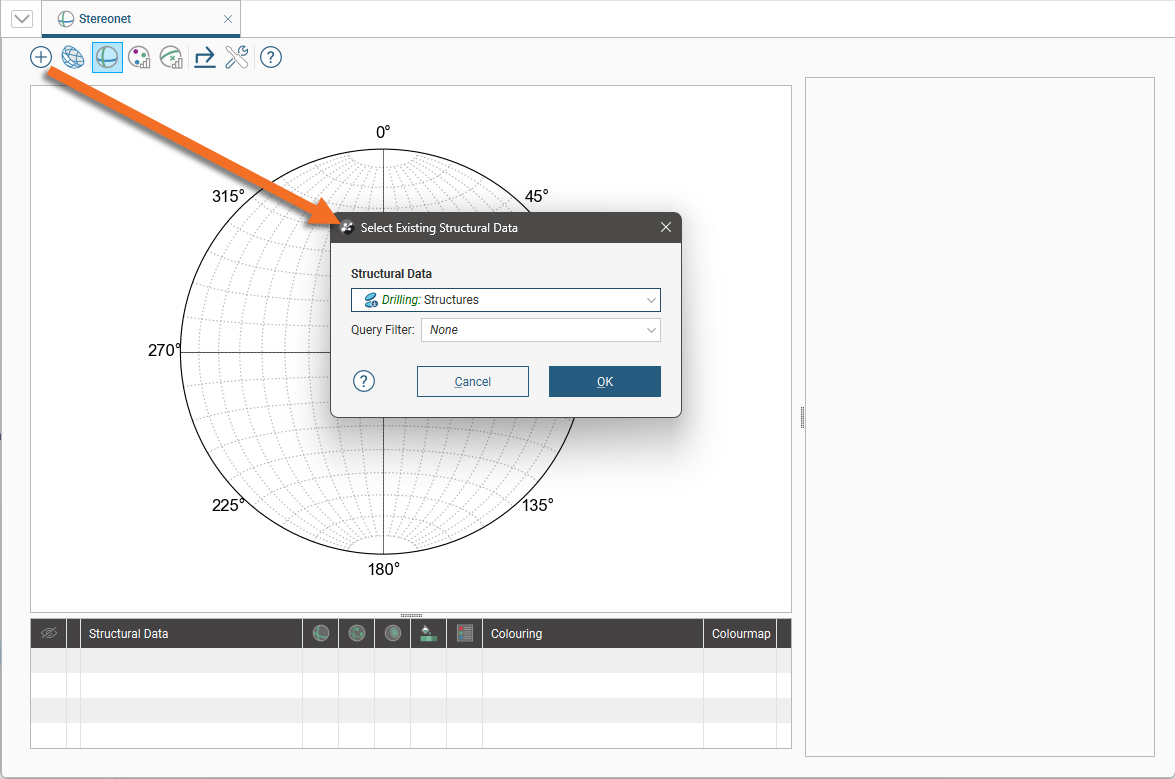Viewport: 1175px width, 779px height.
Task: Open the tab list dropdown arrow
Action: point(21,19)
